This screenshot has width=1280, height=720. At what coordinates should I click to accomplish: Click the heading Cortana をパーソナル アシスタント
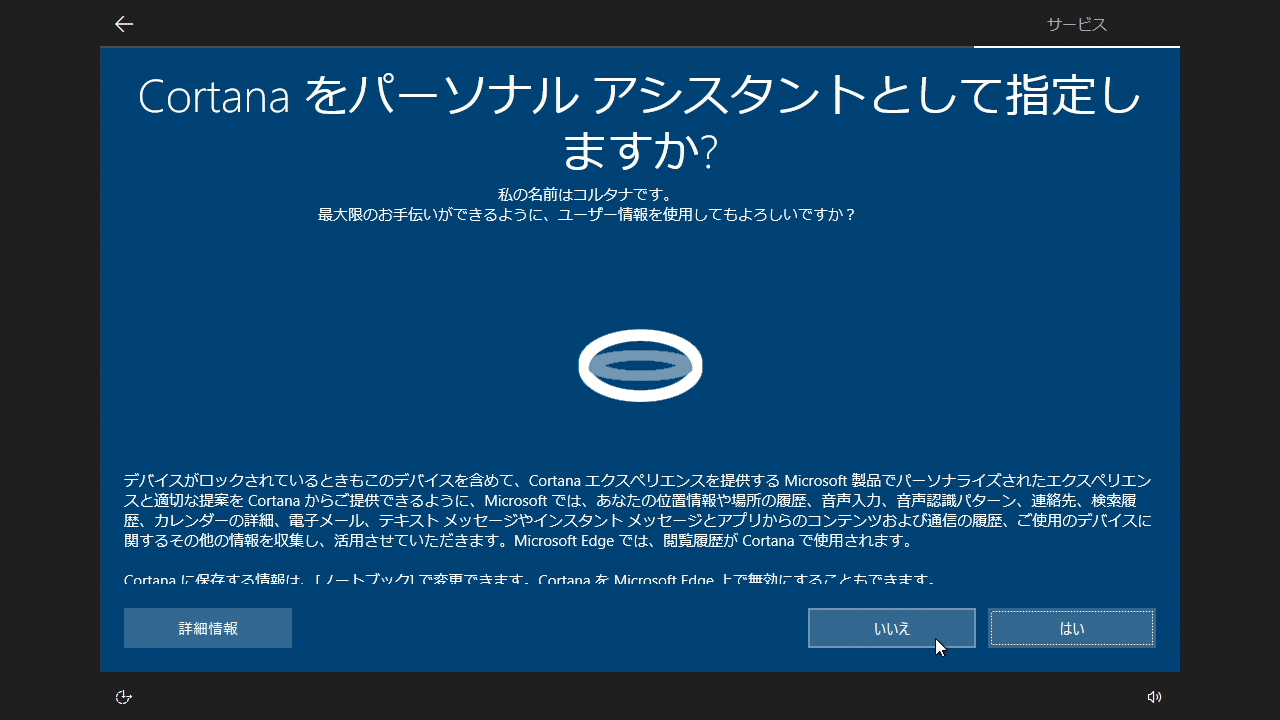(640, 123)
